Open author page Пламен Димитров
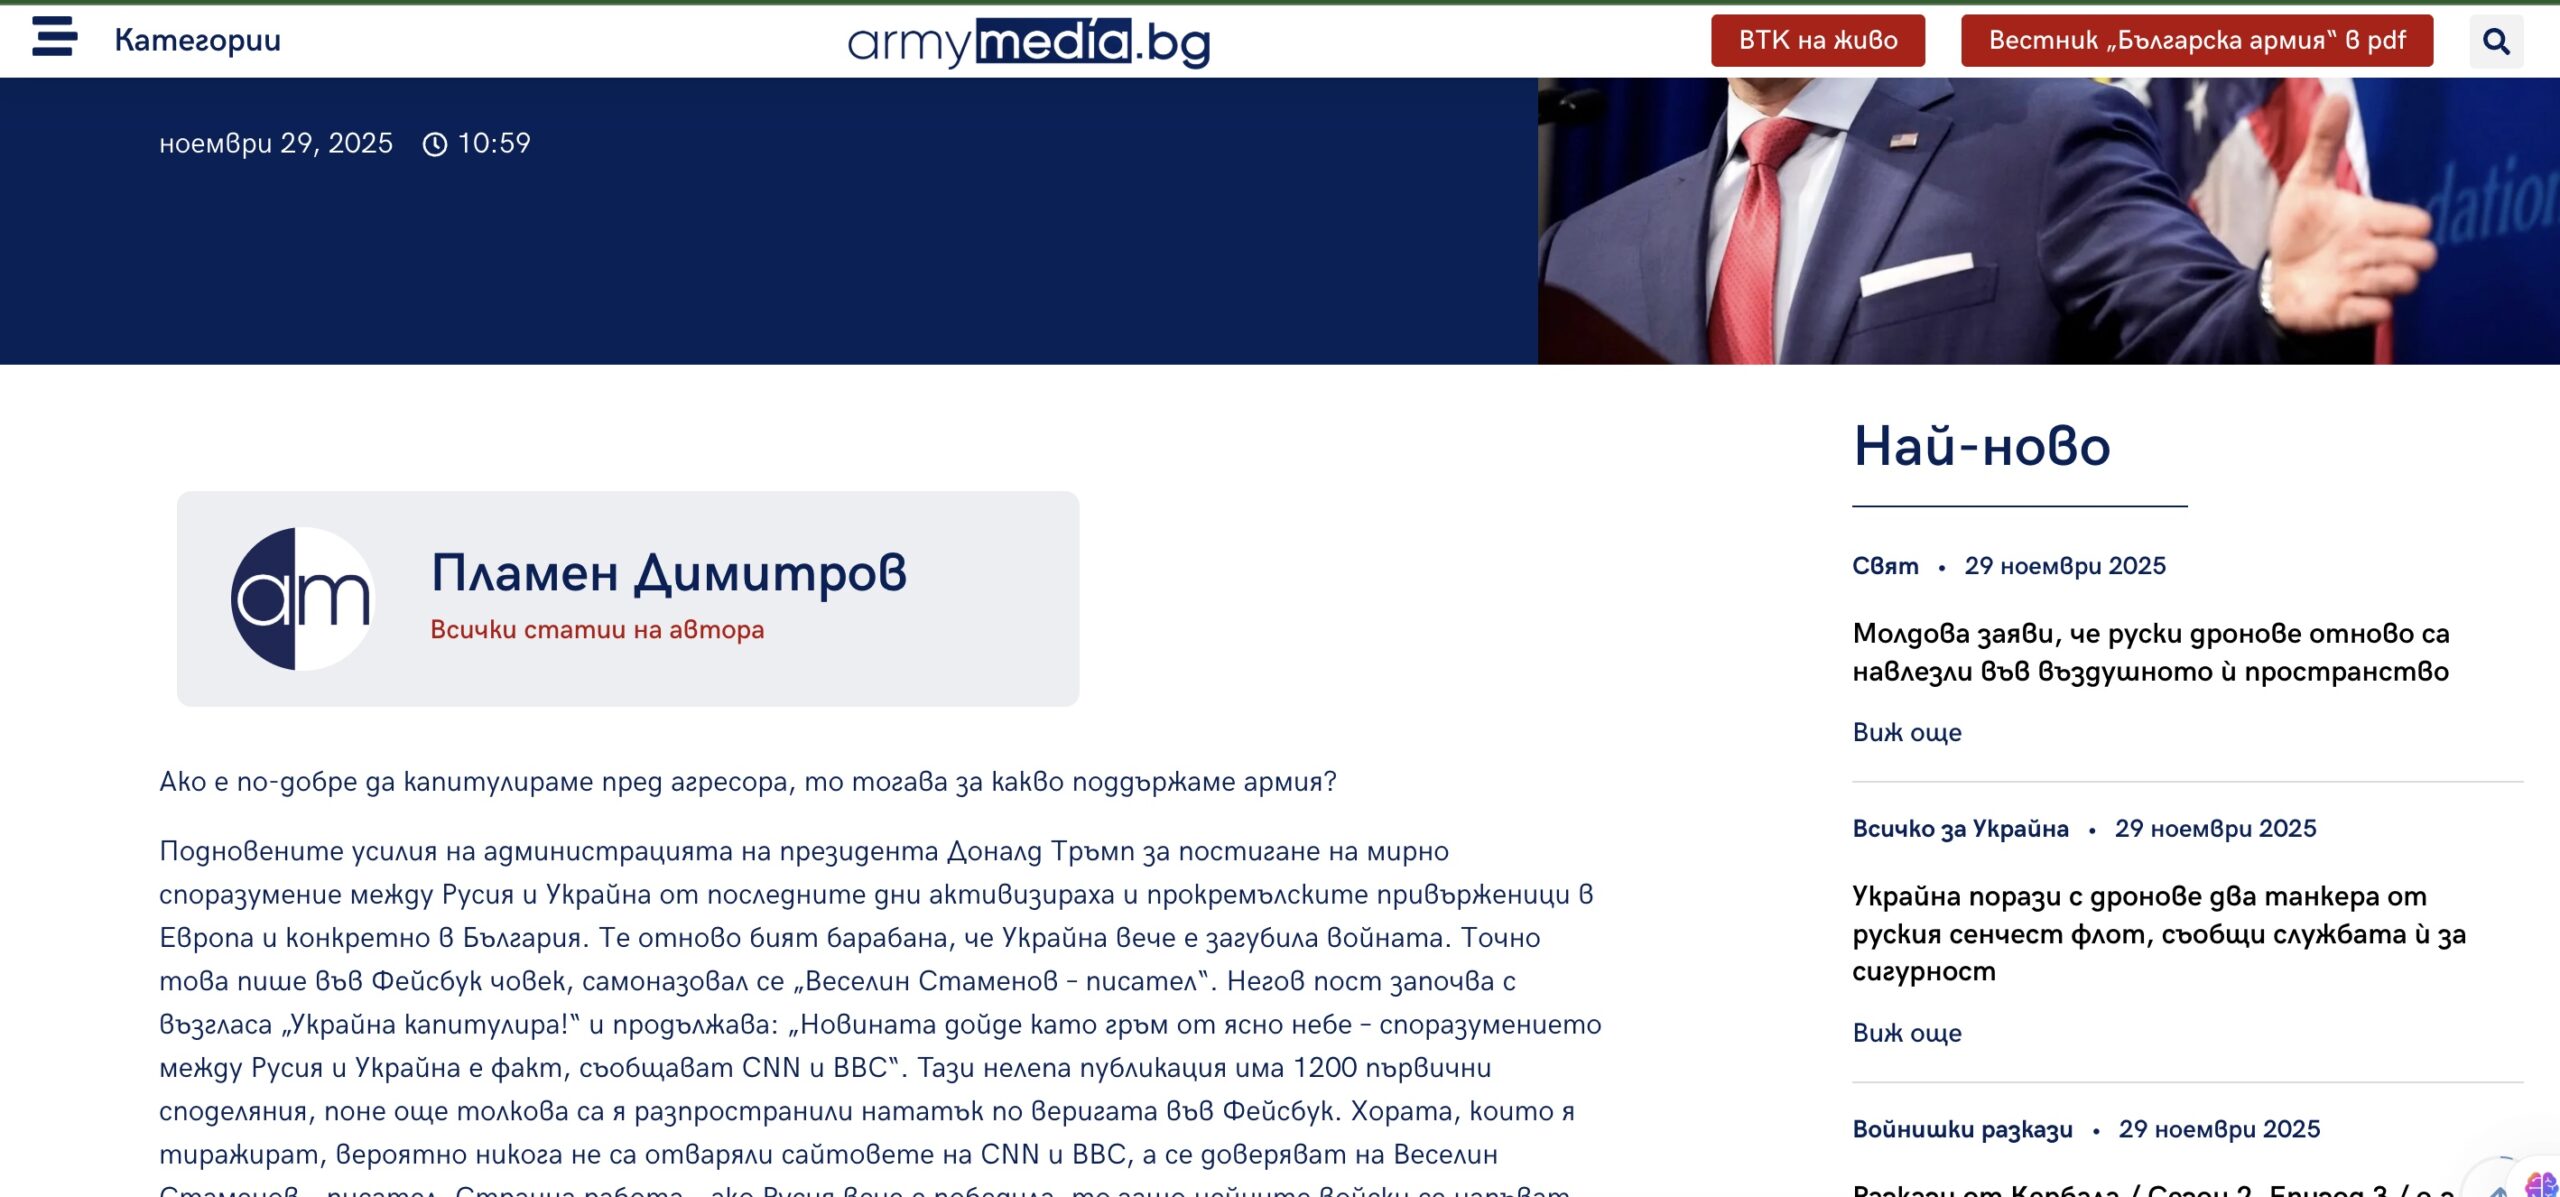Screen dimensions: 2560x1197 pos(668,573)
